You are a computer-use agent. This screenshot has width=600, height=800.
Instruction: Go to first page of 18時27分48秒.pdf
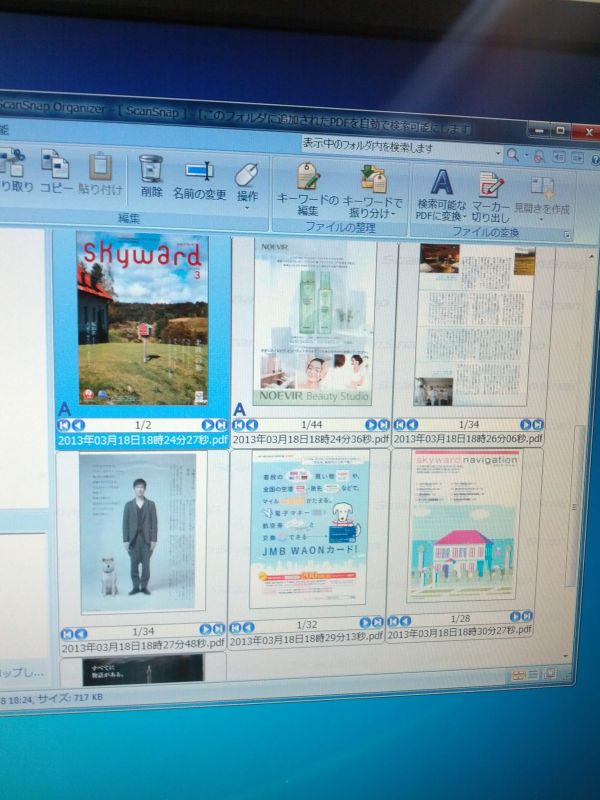(x=67, y=634)
